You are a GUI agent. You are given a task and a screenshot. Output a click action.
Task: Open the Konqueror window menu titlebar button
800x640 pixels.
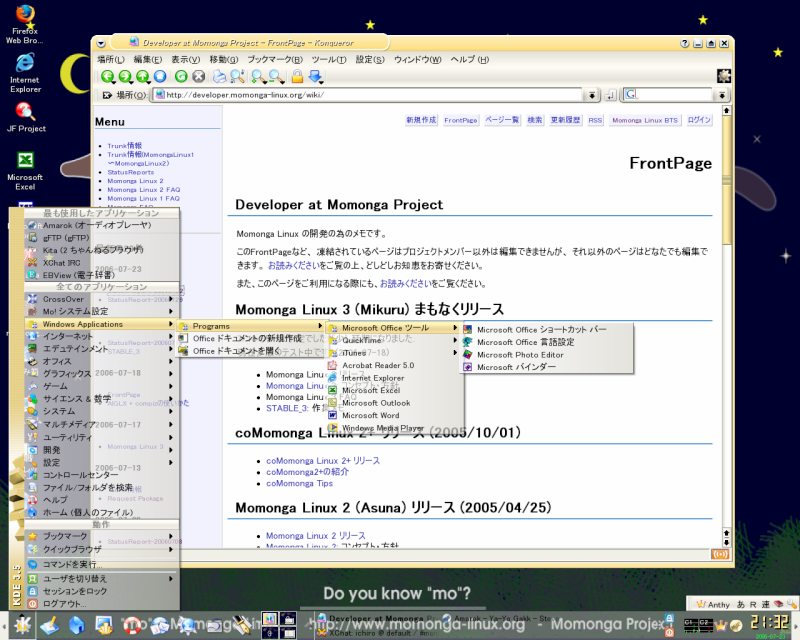[101, 43]
